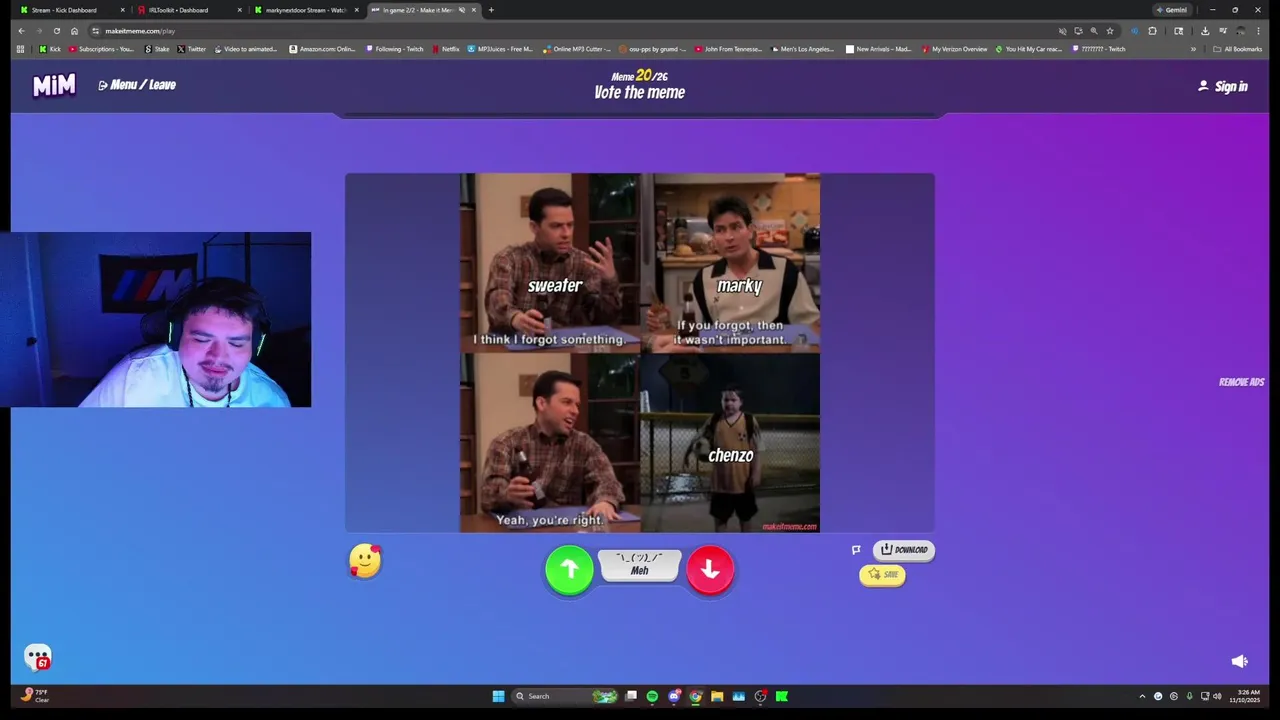The height and width of the screenshot is (720, 1280).
Task: Open the Twitter bookmark
Action: pos(192,49)
